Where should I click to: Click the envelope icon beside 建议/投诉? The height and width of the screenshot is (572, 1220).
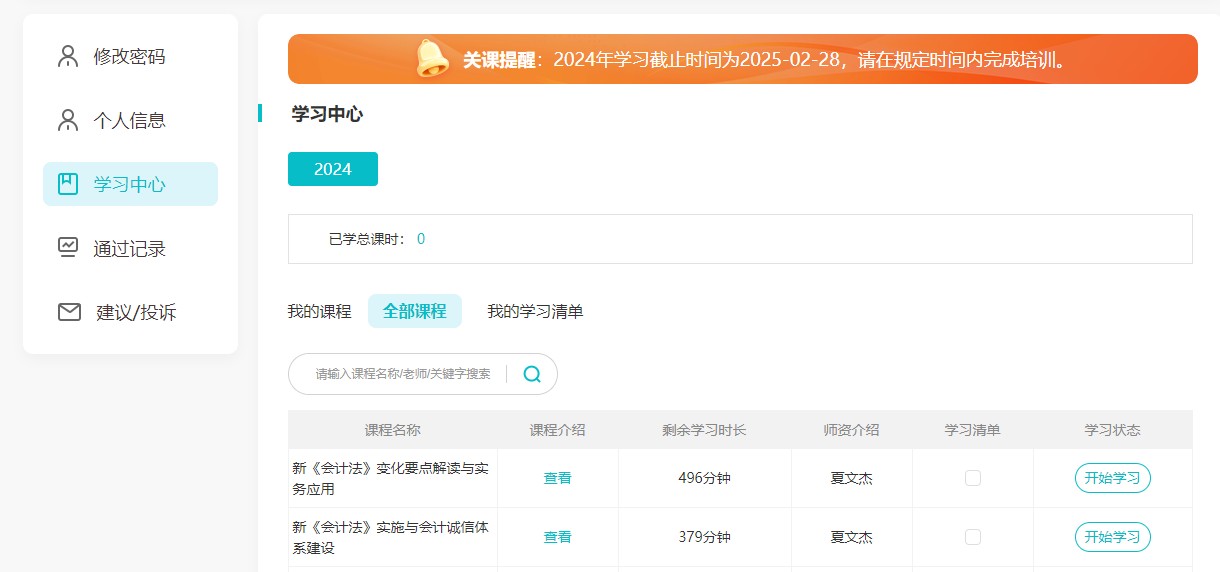(x=69, y=312)
